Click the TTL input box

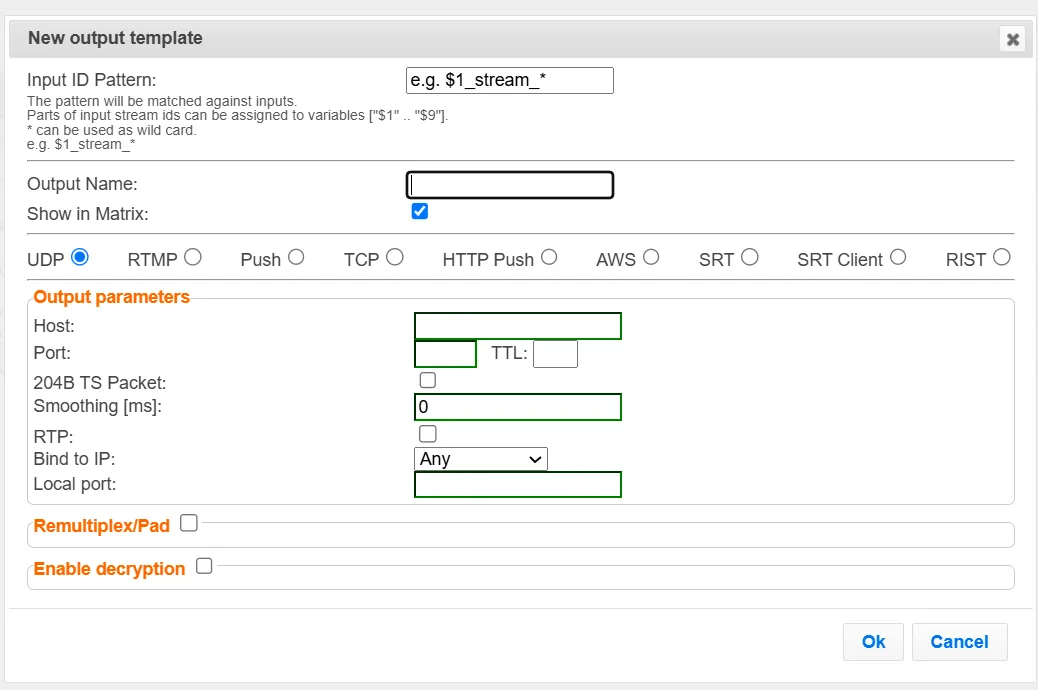coord(555,354)
